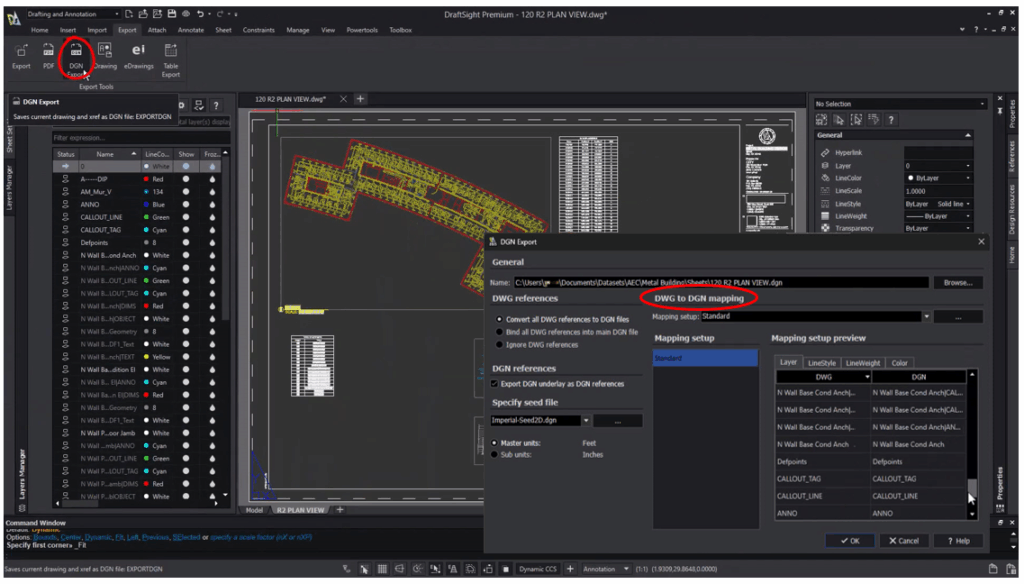Open the Annotation scale dropdown in status bar
Image resolution: width=1024 pixels, height=584 pixels.
point(626,569)
